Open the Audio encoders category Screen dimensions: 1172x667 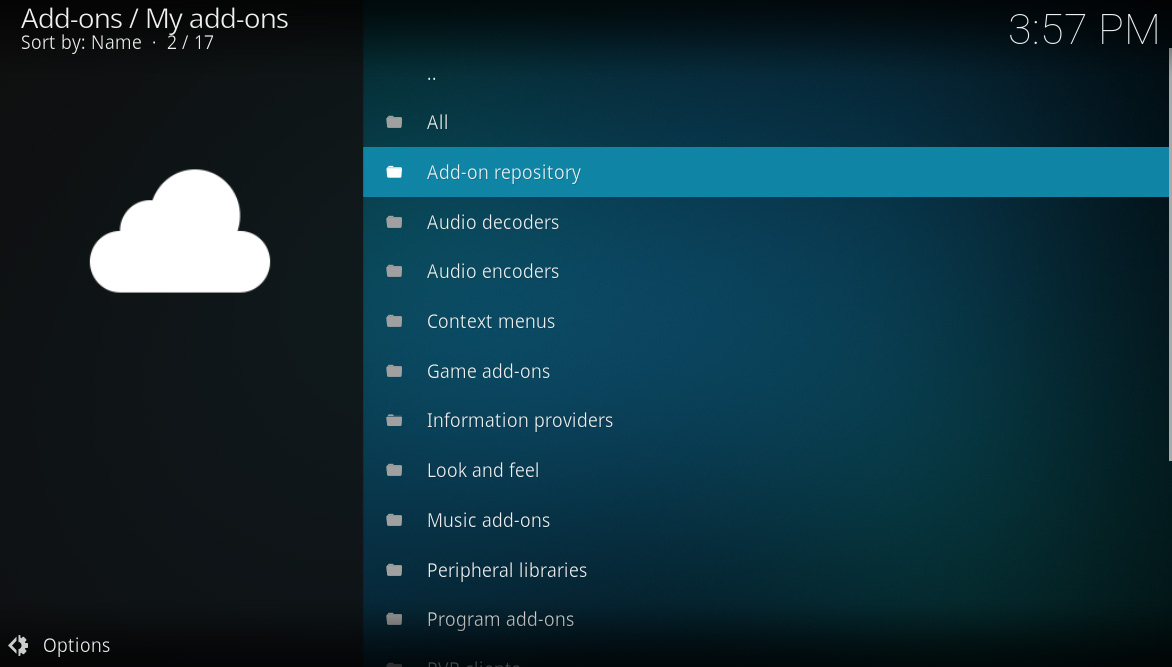(x=765, y=271)
